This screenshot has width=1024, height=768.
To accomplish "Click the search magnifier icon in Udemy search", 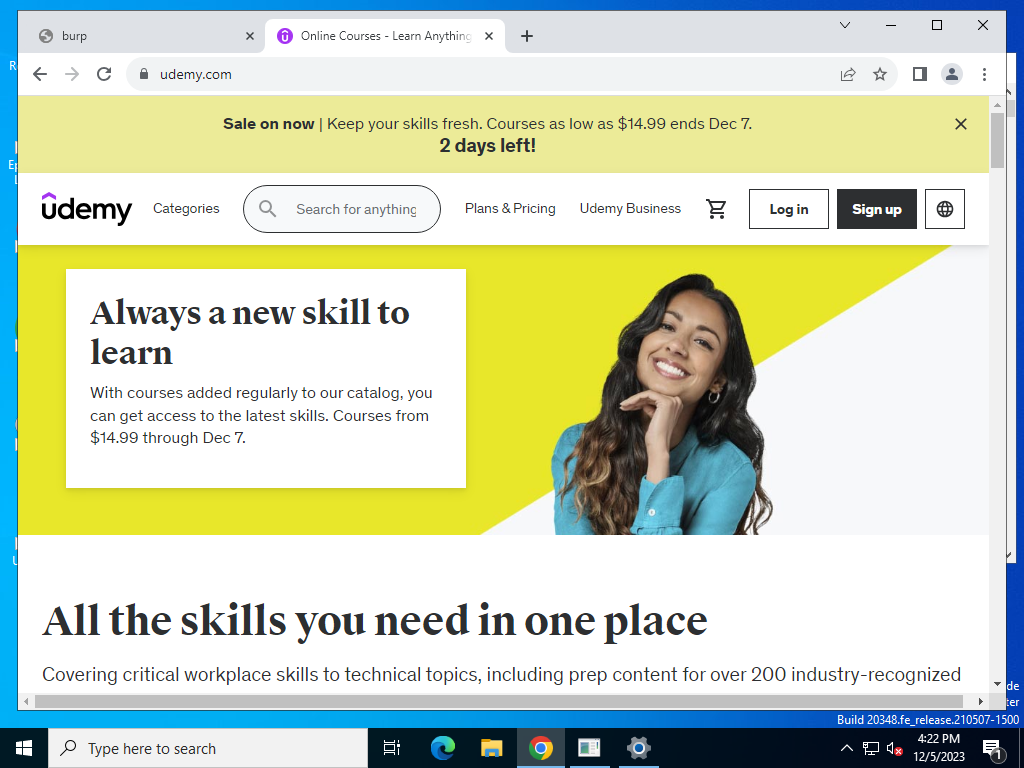I will point(267,209).
